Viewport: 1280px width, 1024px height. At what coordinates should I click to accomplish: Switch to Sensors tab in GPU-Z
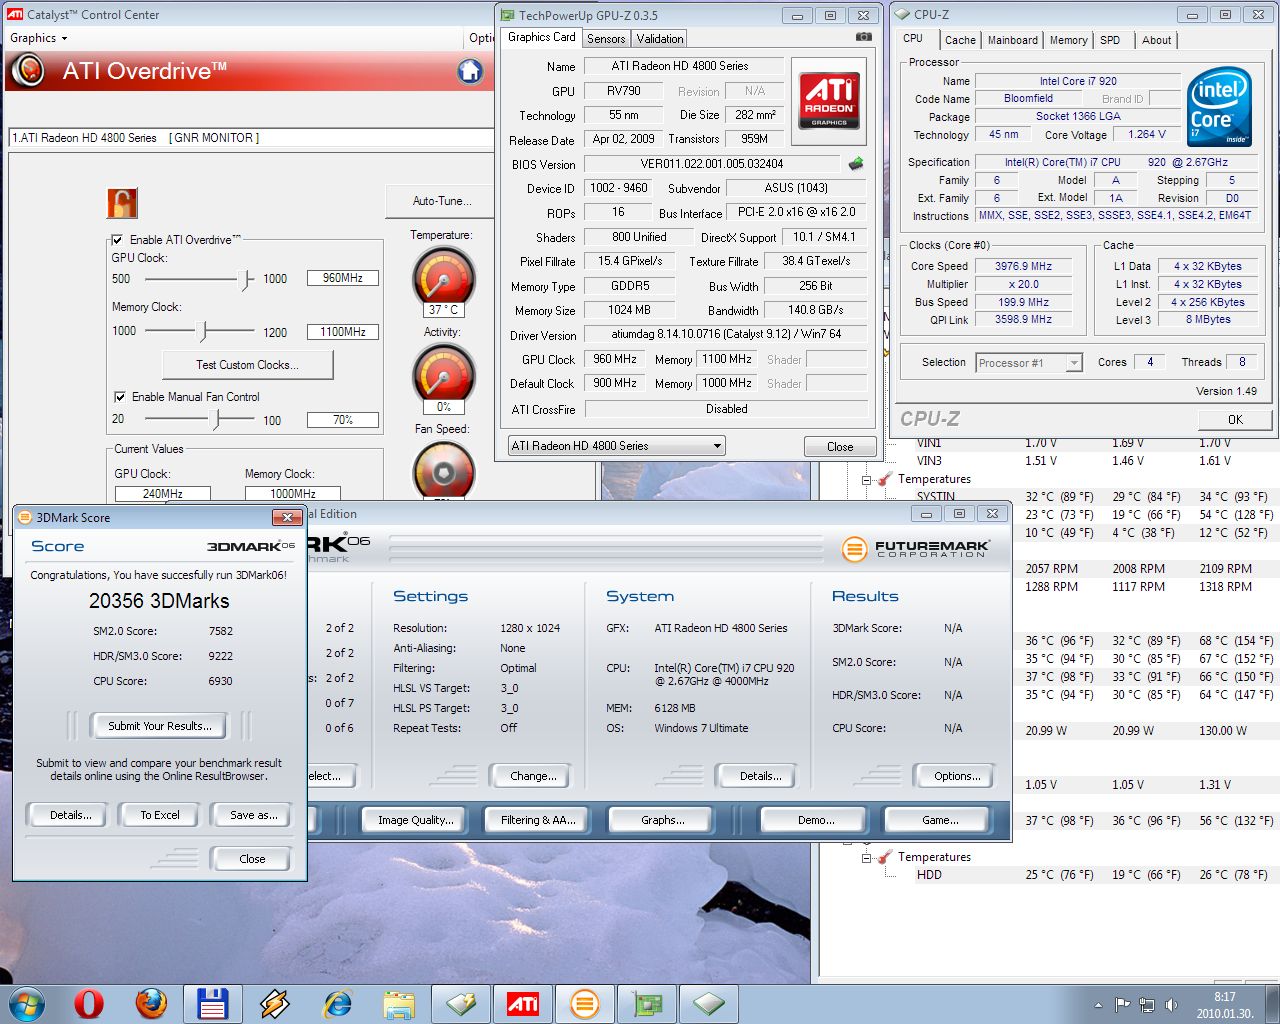click(x=606, y=39)
